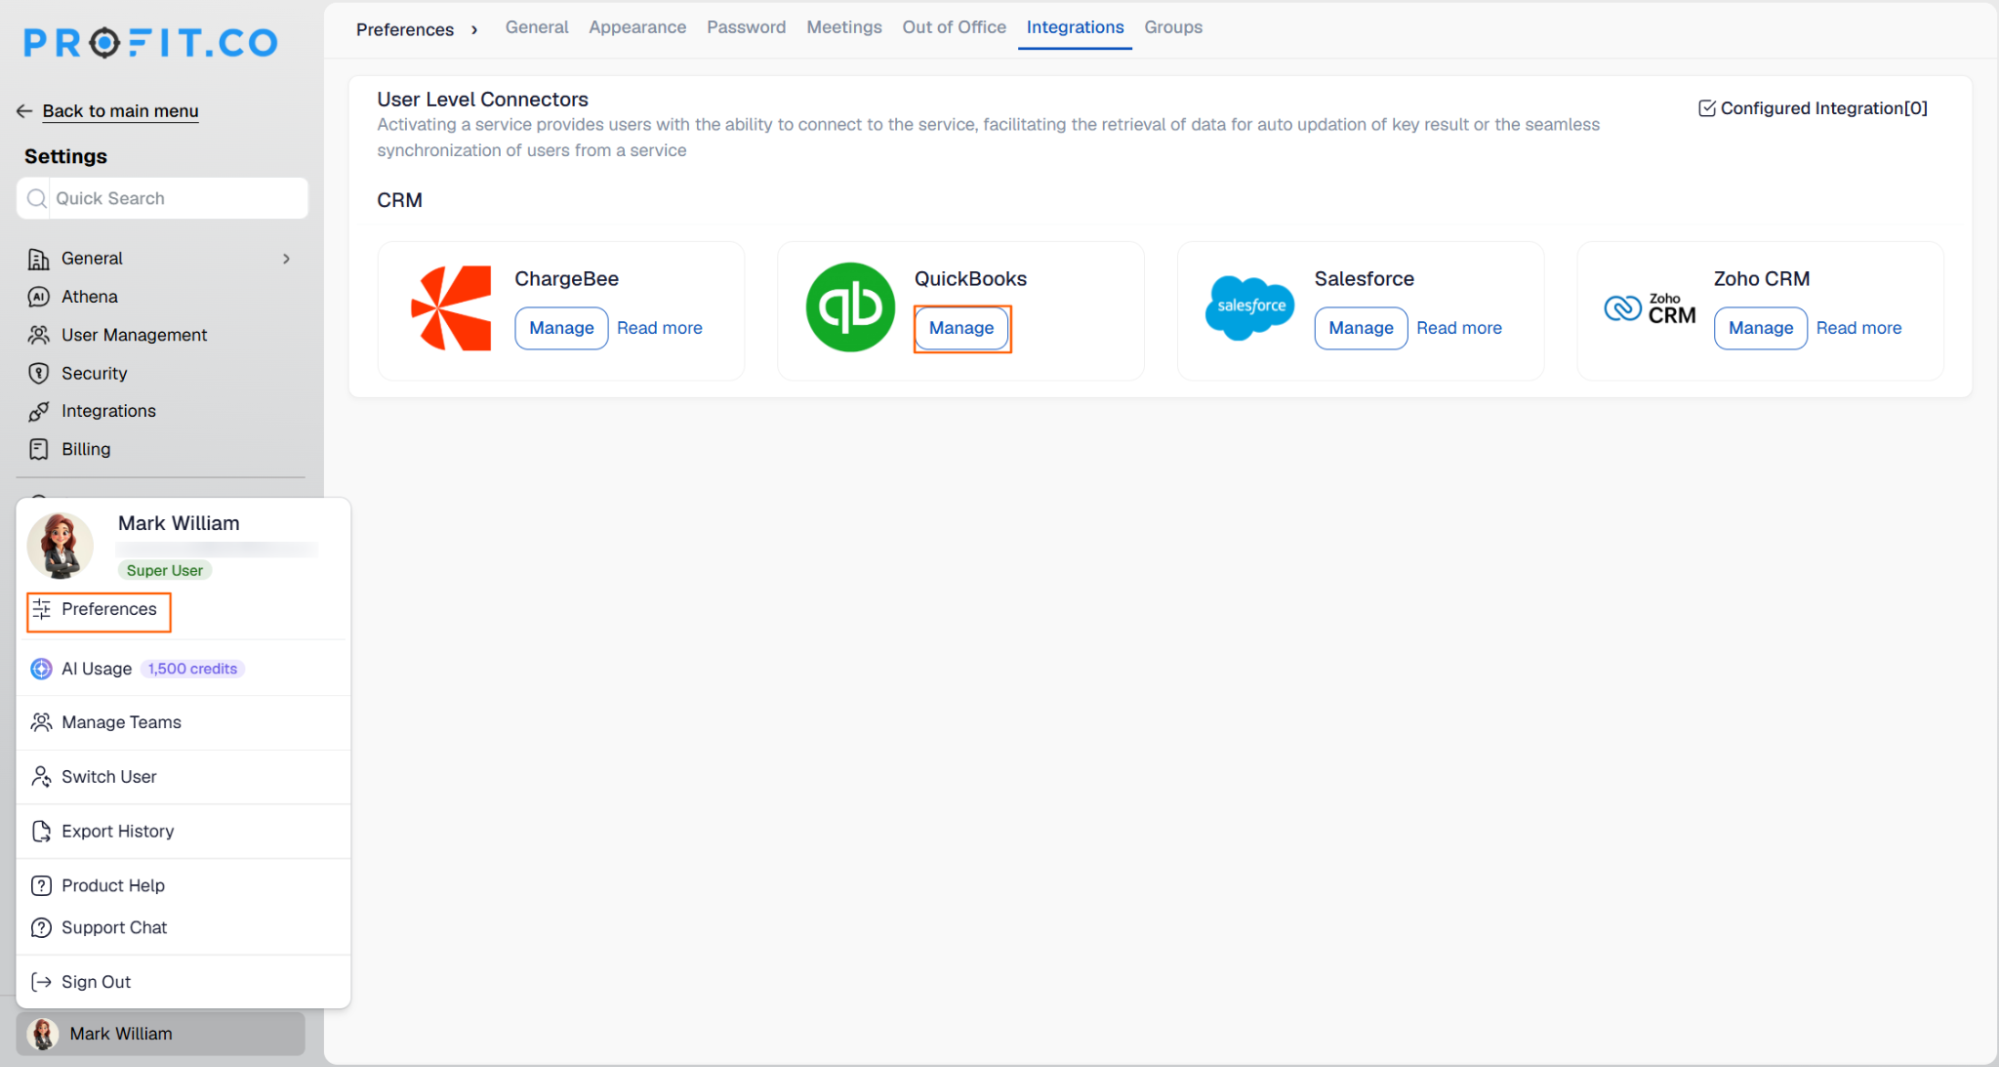
Task: Open Read more link for ChargeBee
Action: 659,328
